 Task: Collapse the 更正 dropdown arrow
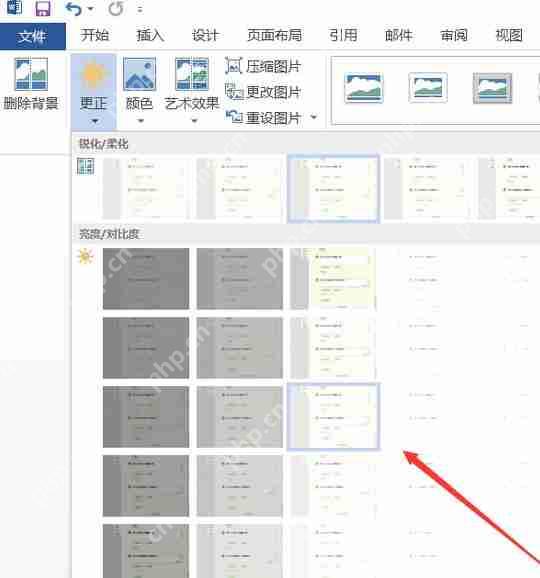95,121
